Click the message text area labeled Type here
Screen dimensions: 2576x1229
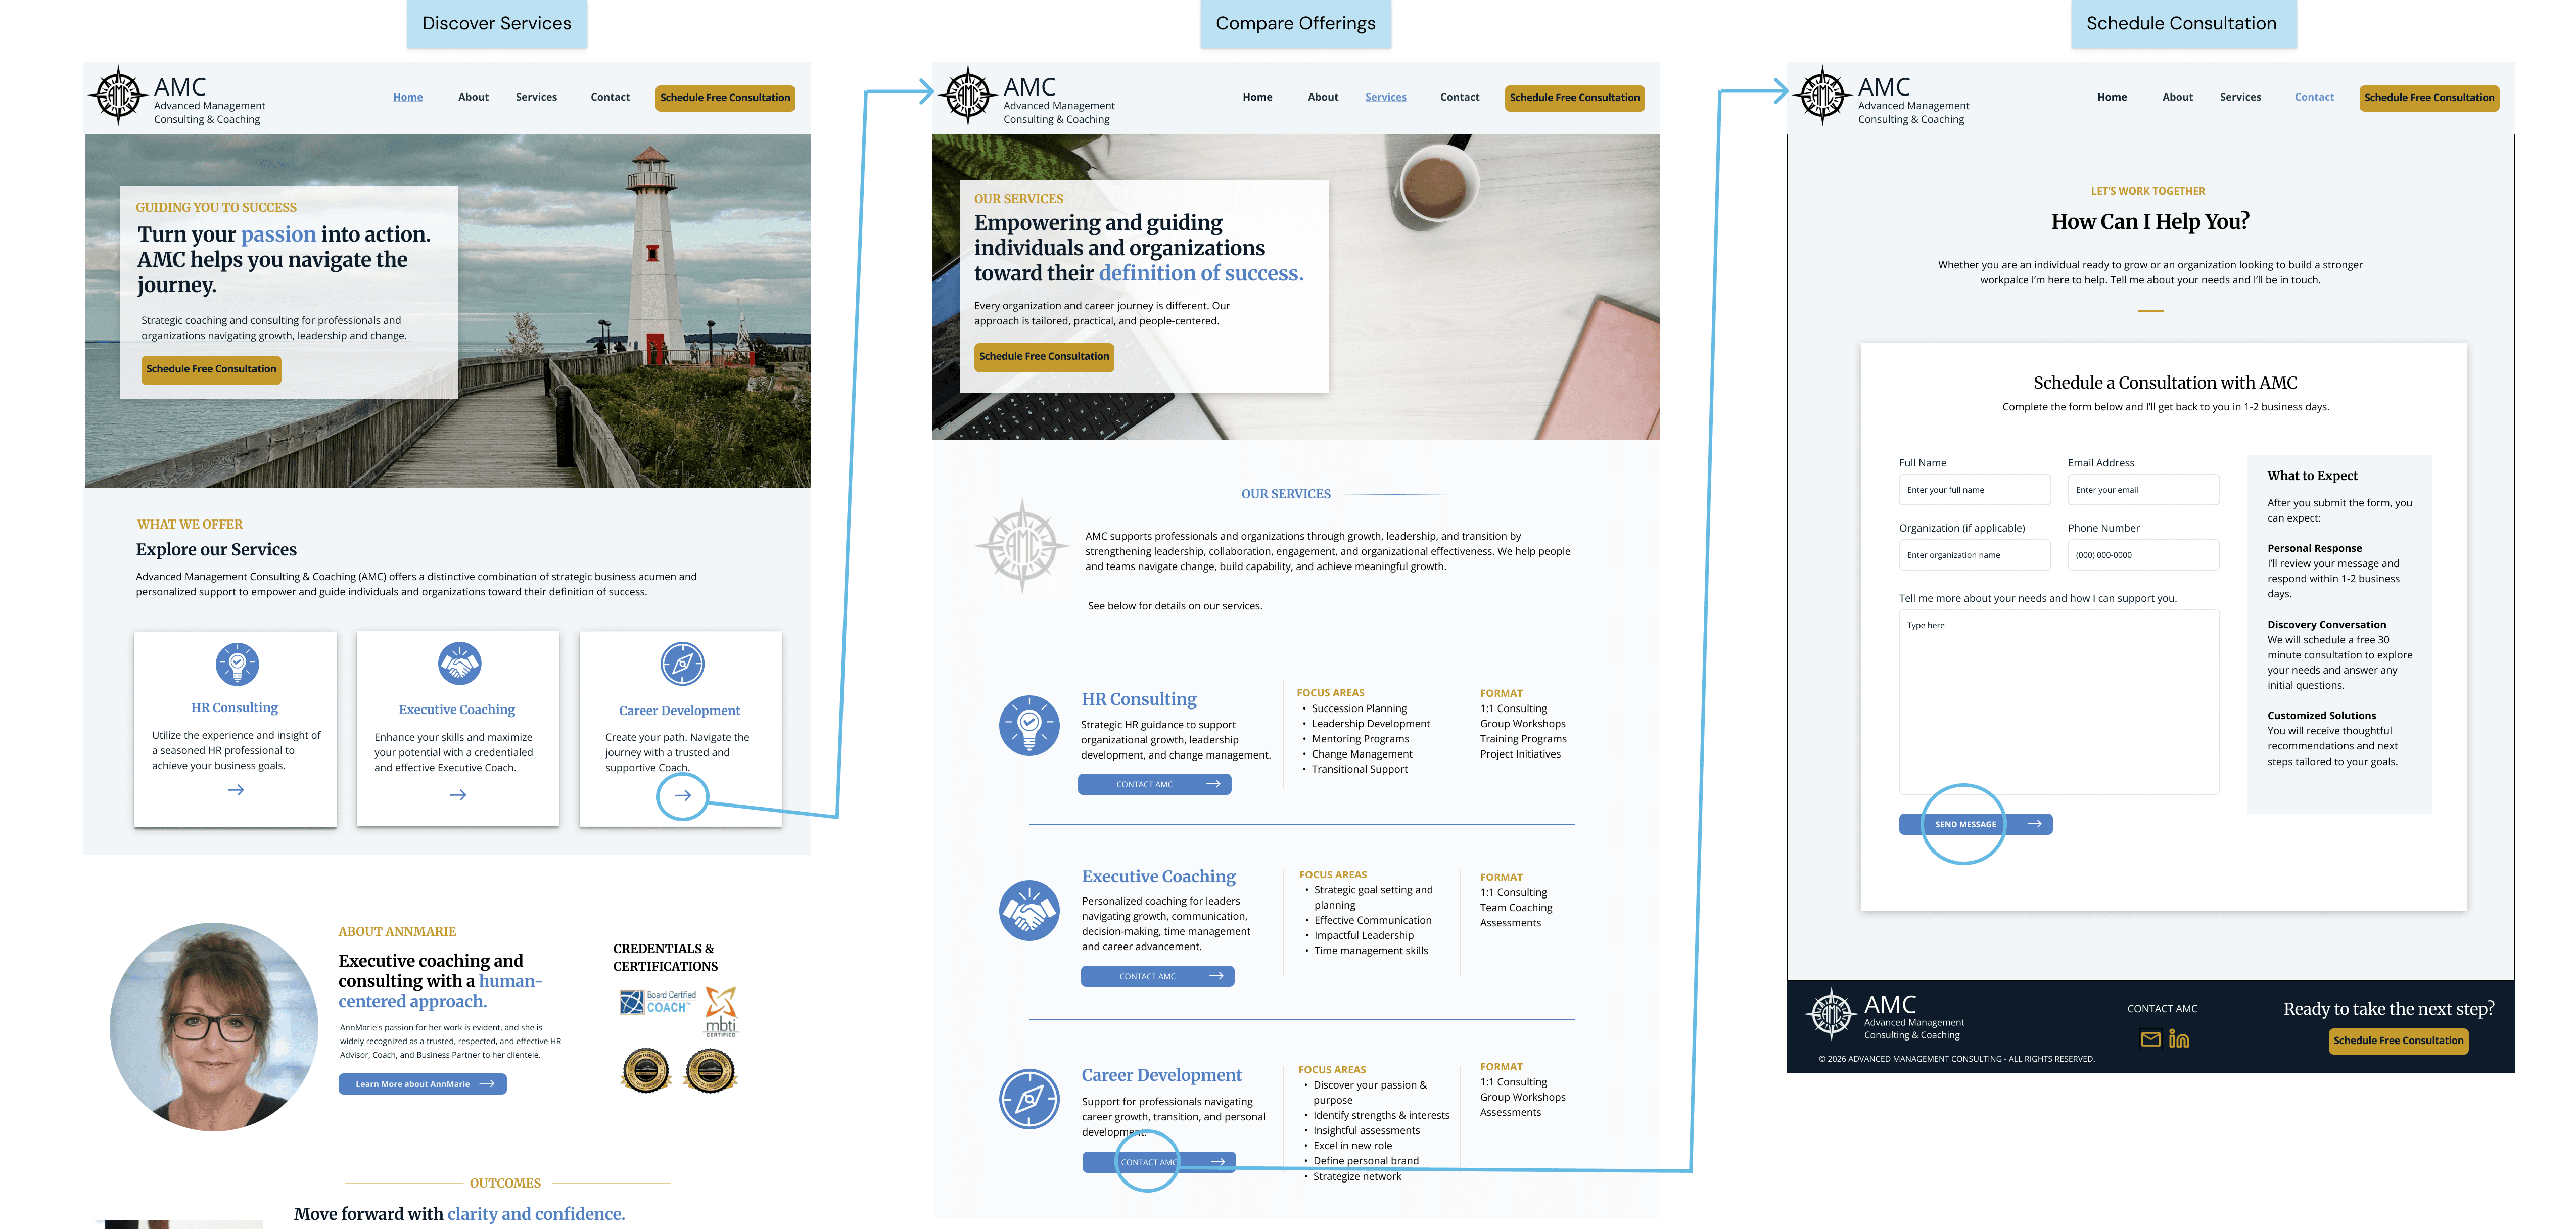(x=2059, y=702)
